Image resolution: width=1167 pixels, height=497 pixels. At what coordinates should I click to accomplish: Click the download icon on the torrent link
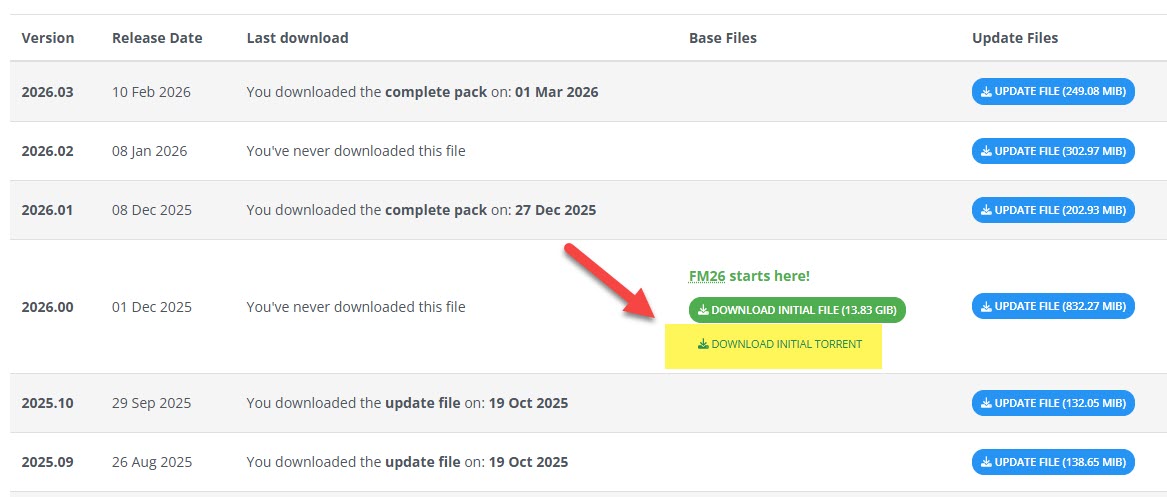coord(703,344)
